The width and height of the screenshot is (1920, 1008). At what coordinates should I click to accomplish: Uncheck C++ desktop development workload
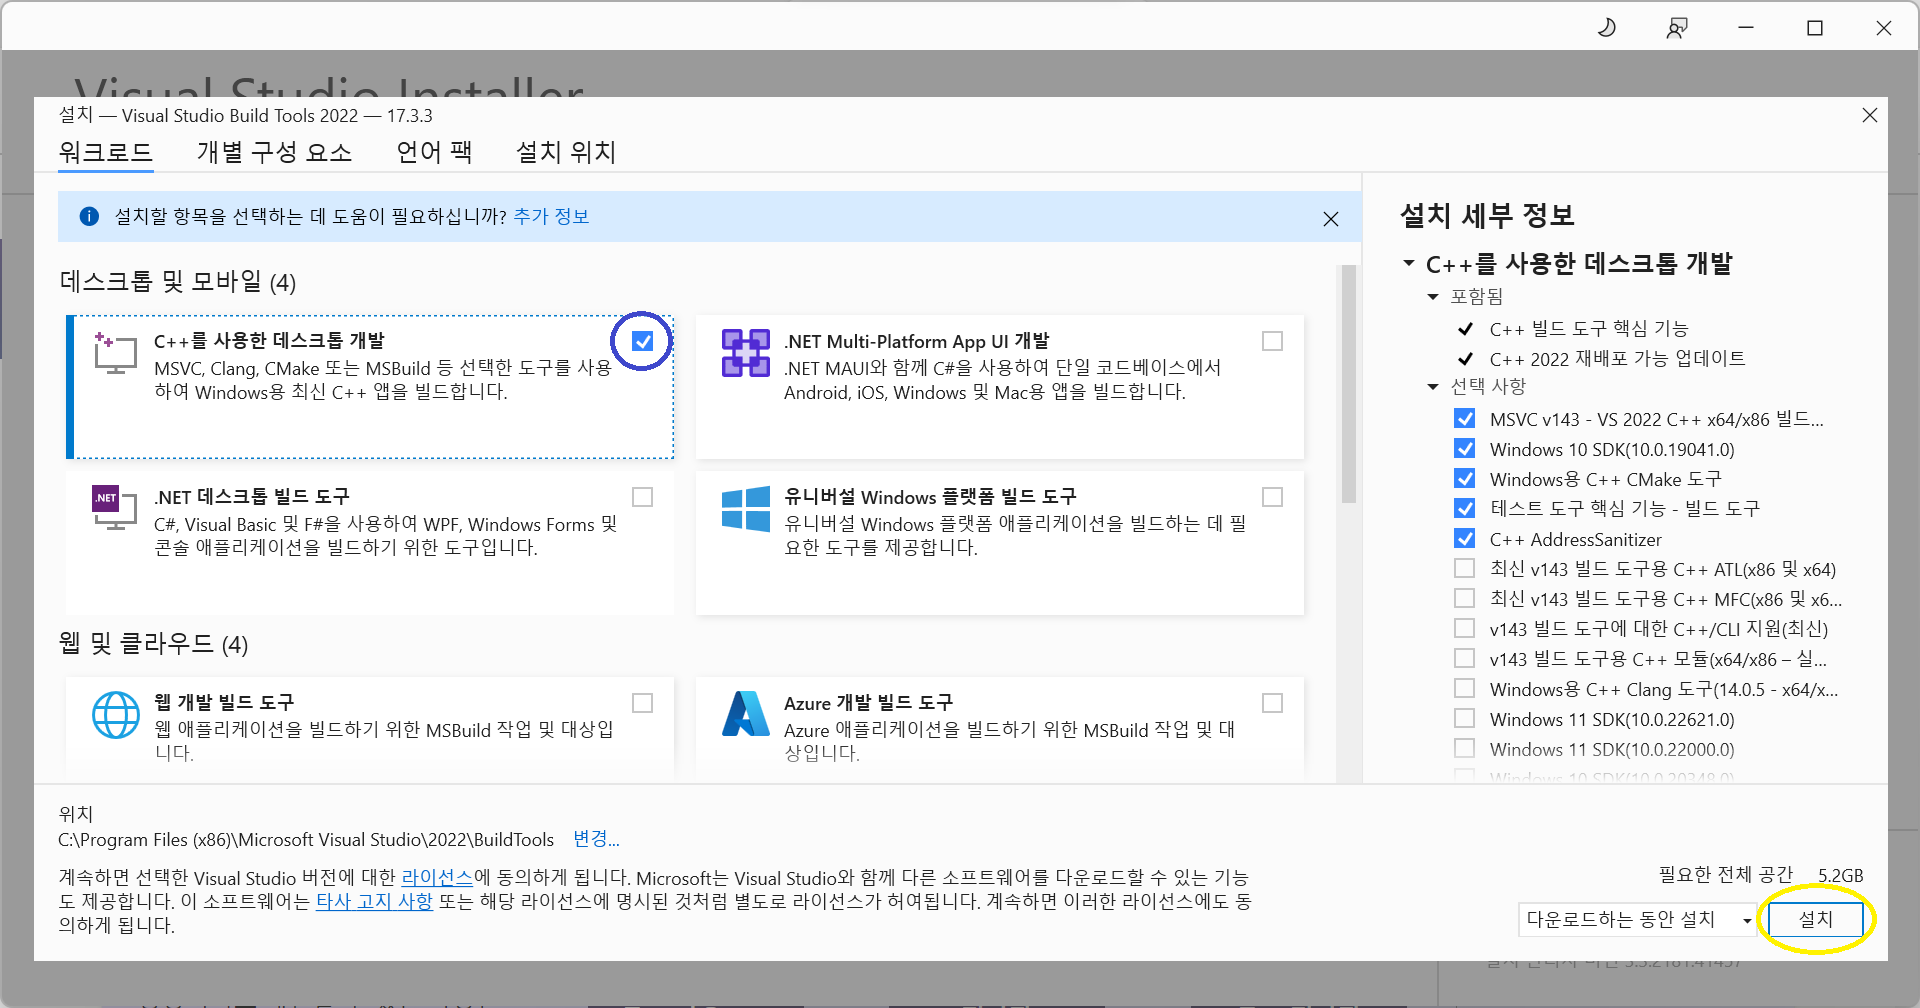[x=643, y=341]
